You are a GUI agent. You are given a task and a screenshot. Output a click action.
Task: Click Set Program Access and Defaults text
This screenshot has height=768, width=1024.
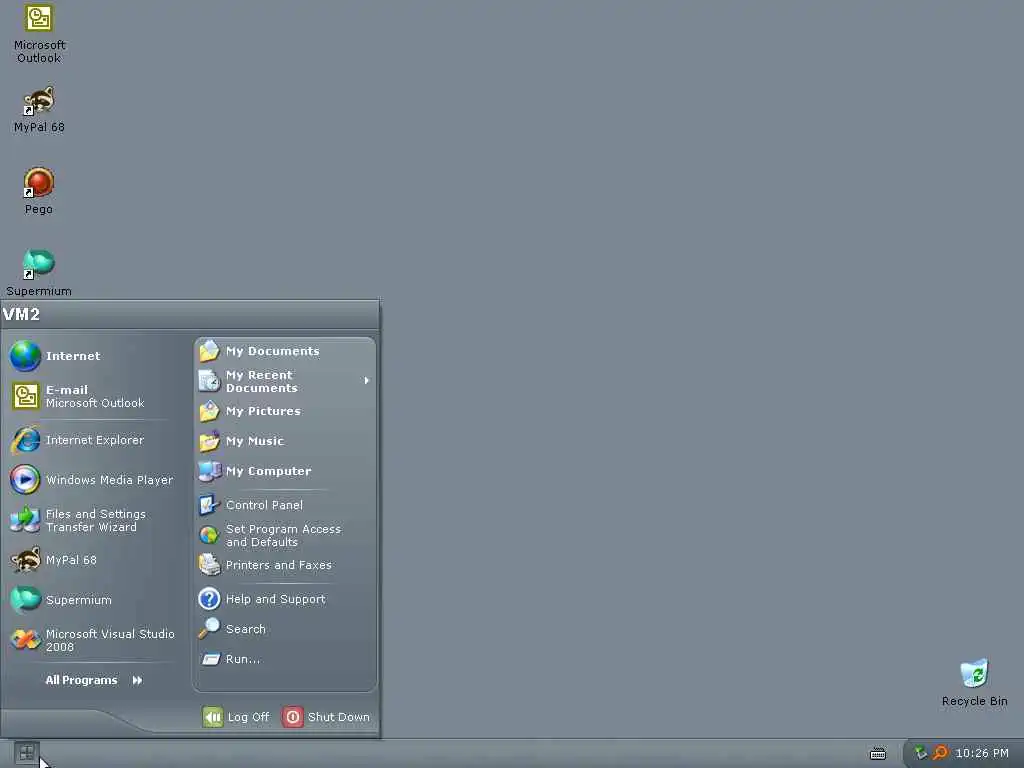[x=283, y=536]
